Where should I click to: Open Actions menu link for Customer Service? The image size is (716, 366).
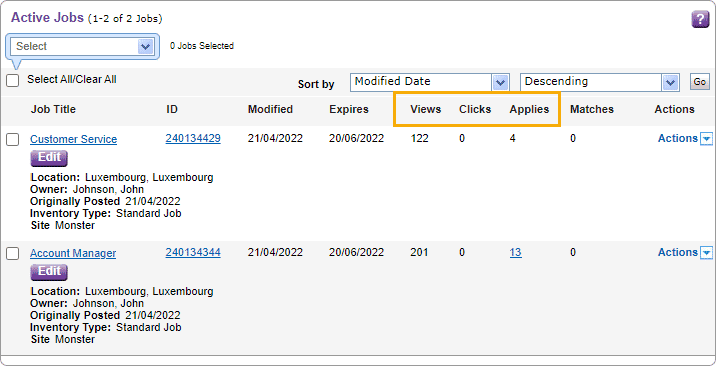678,138
